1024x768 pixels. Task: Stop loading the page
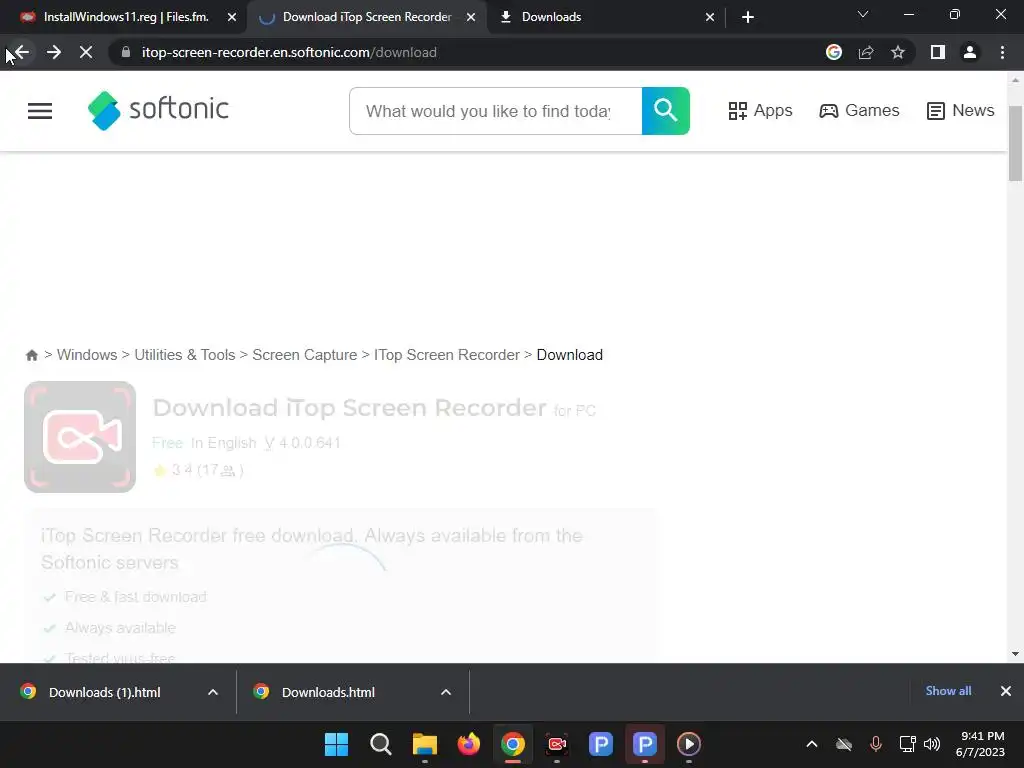[86, 53]
